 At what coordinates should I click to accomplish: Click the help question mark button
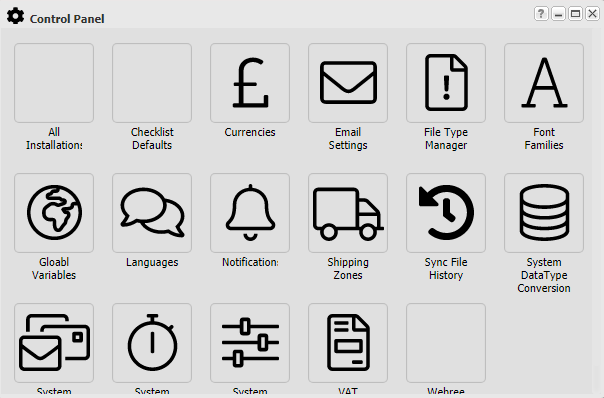tap(541, 14)
